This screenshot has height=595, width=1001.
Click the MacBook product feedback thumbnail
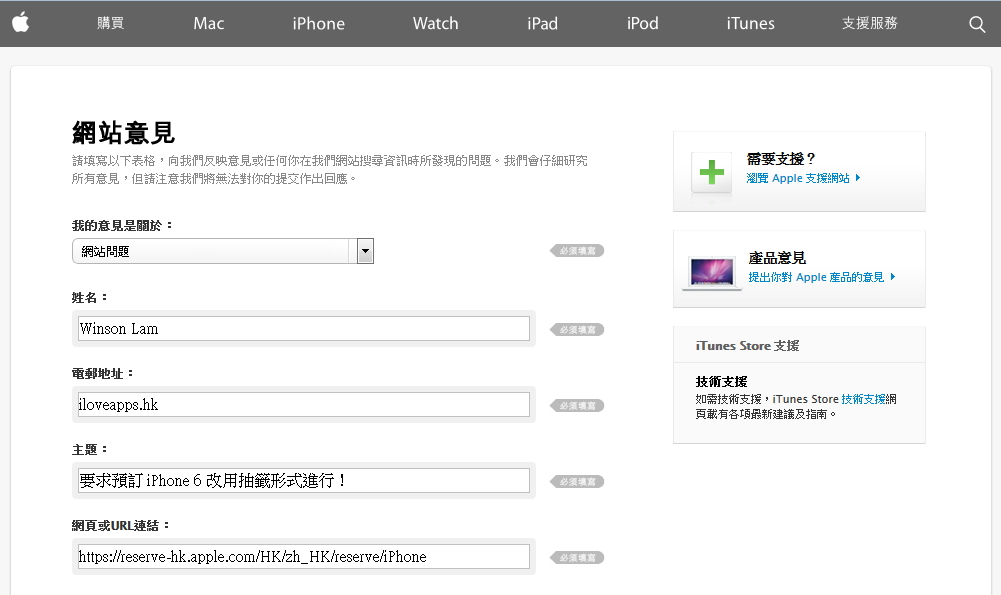coord(712,273)
